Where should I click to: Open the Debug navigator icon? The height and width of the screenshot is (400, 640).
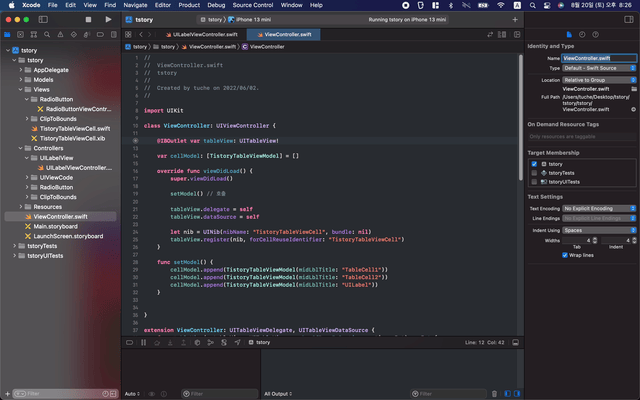[x=87, y=35]
